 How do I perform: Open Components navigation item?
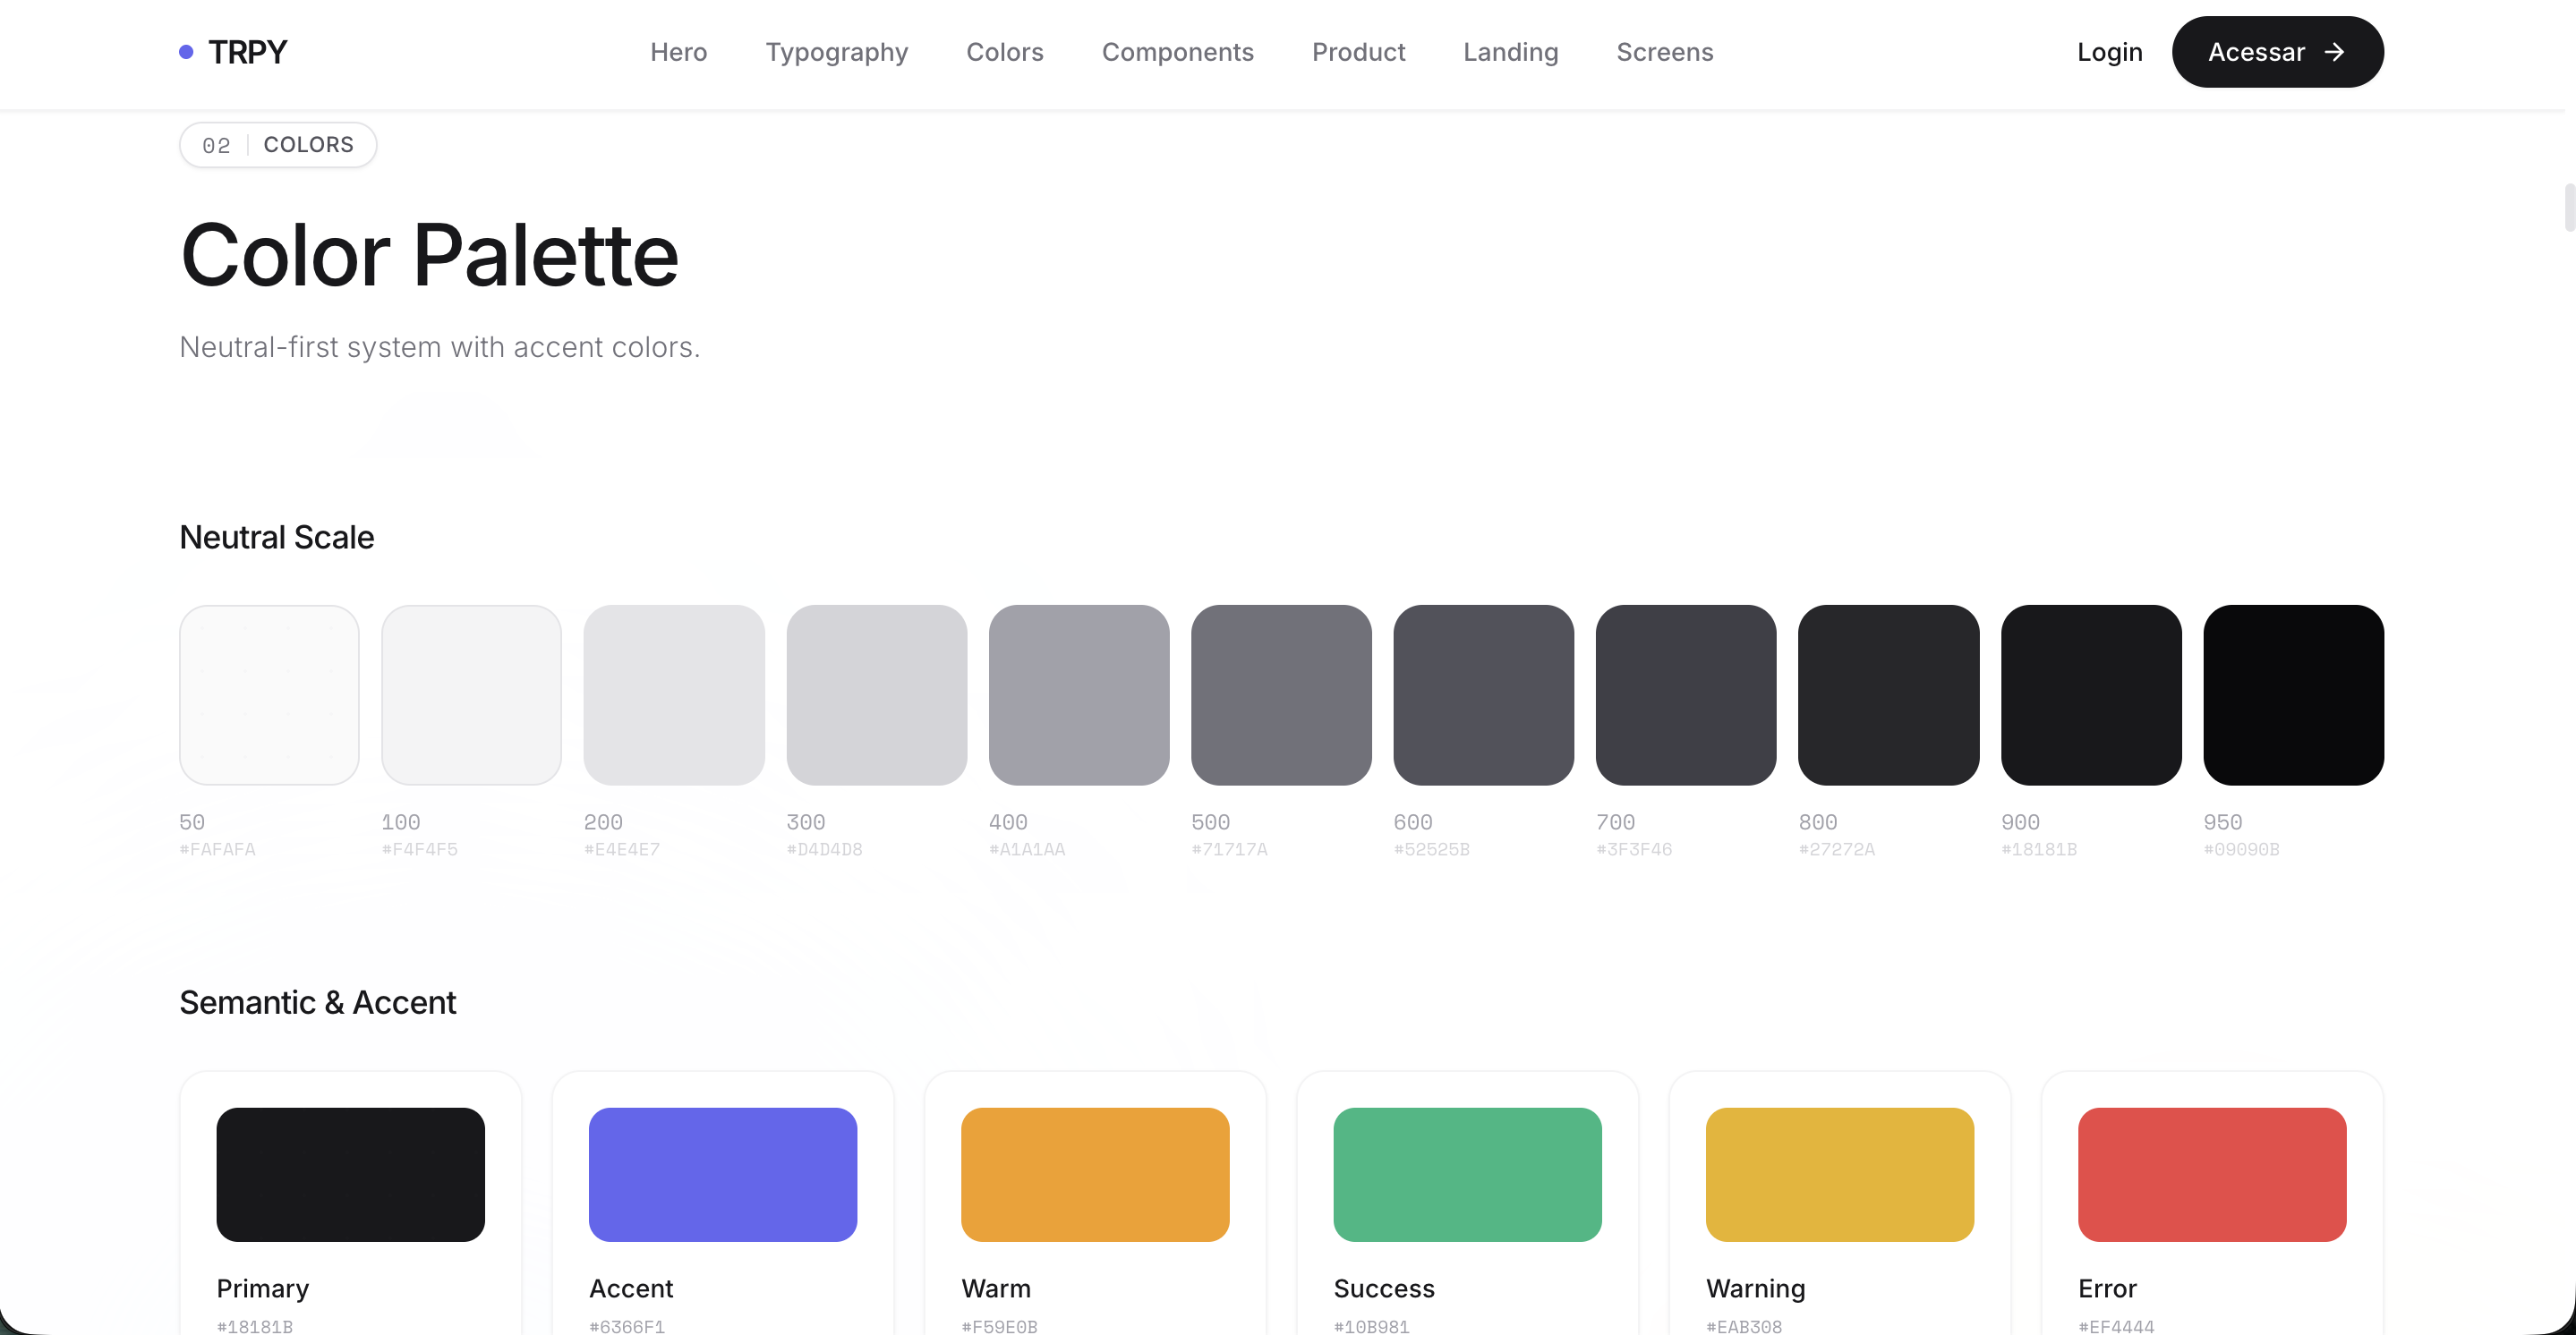pos(1177,52)
